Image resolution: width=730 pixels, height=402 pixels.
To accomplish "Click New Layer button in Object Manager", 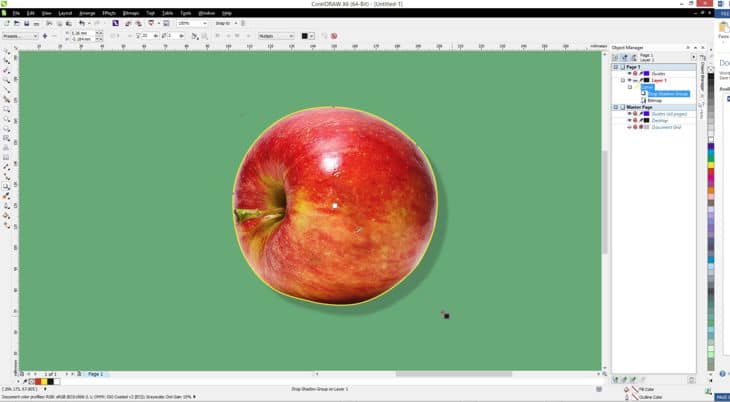I will (615, 380).
